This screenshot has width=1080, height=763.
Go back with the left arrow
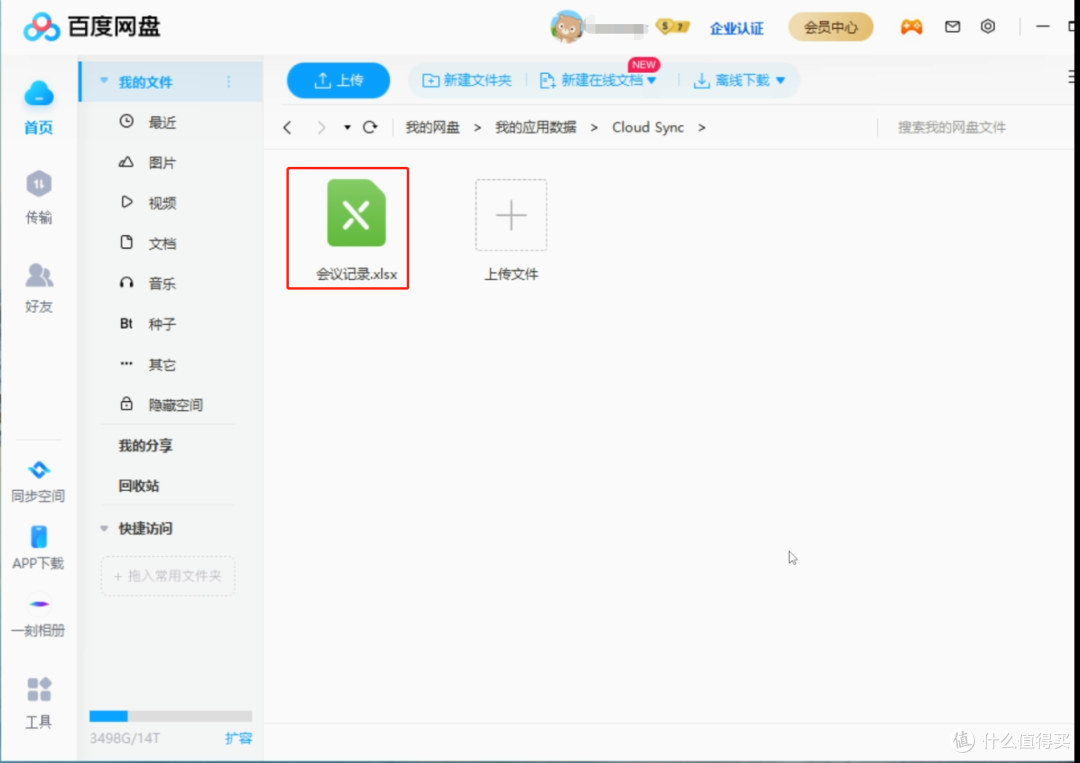point(288,127)
